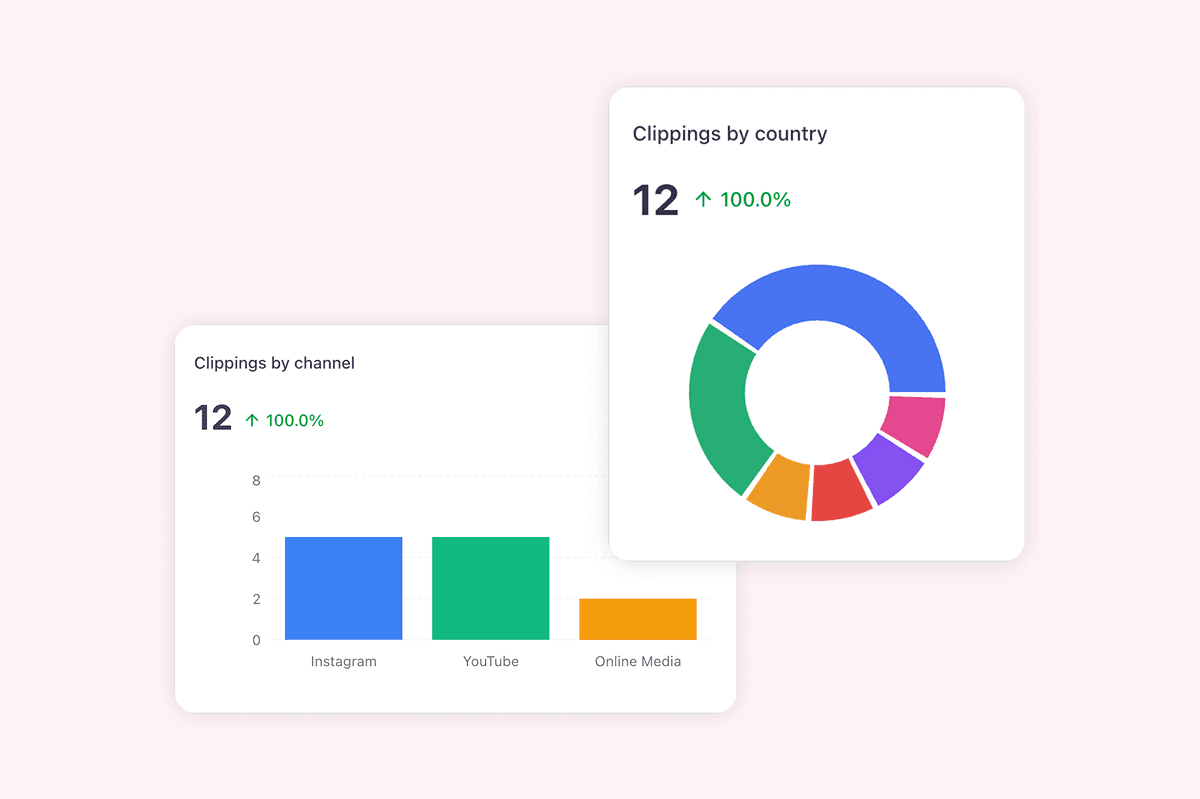Click the donut chart center hole
Image resolution: width=1200 pixels, height=799 pixels.
816,390
